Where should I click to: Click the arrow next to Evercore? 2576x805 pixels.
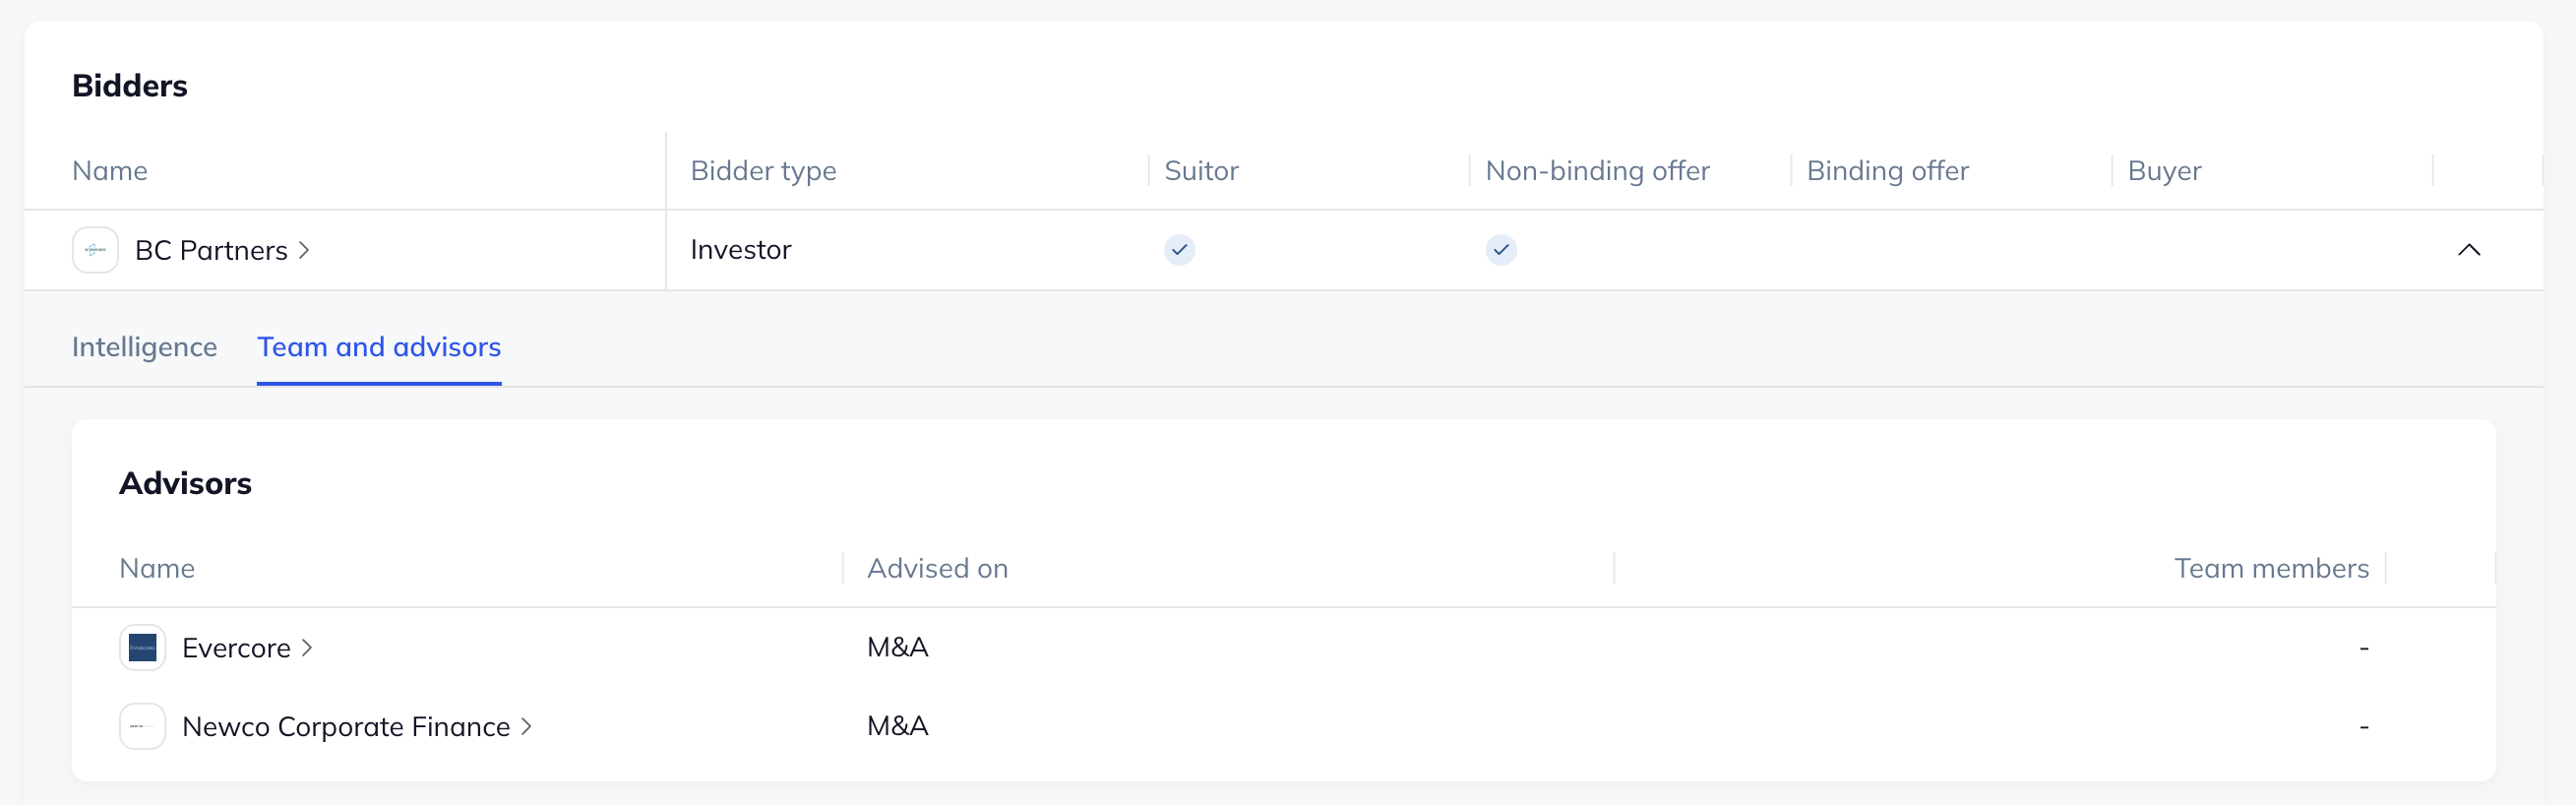coord(307,648)
